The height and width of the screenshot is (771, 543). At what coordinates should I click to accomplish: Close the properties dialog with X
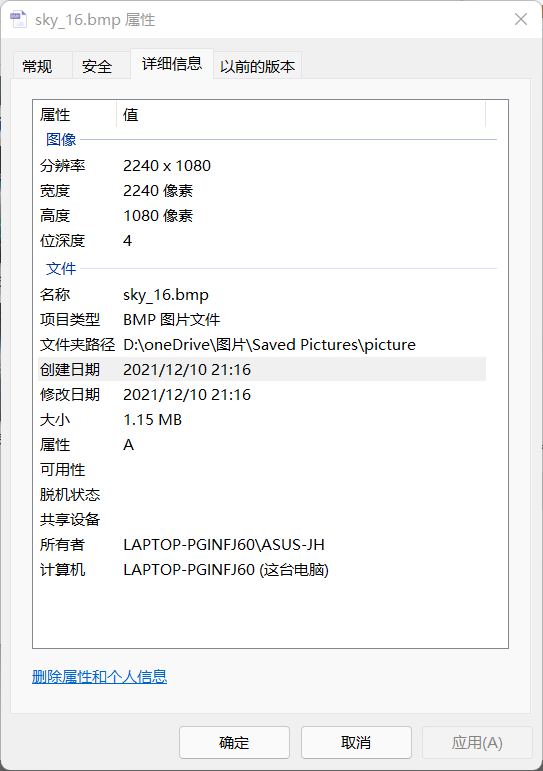[x=520, y=19]
